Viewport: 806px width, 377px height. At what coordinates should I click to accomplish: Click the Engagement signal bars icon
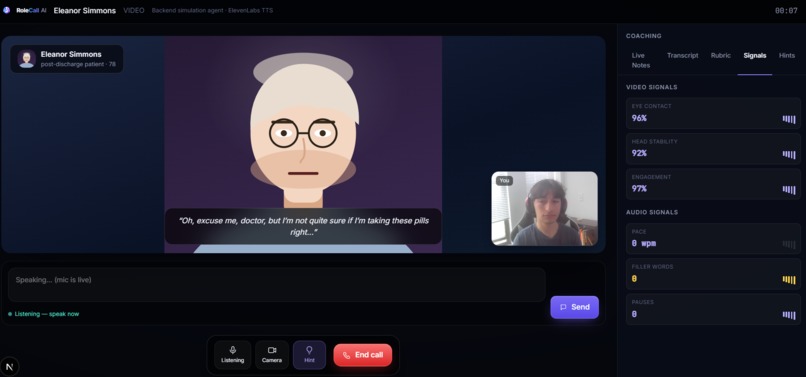789,190
